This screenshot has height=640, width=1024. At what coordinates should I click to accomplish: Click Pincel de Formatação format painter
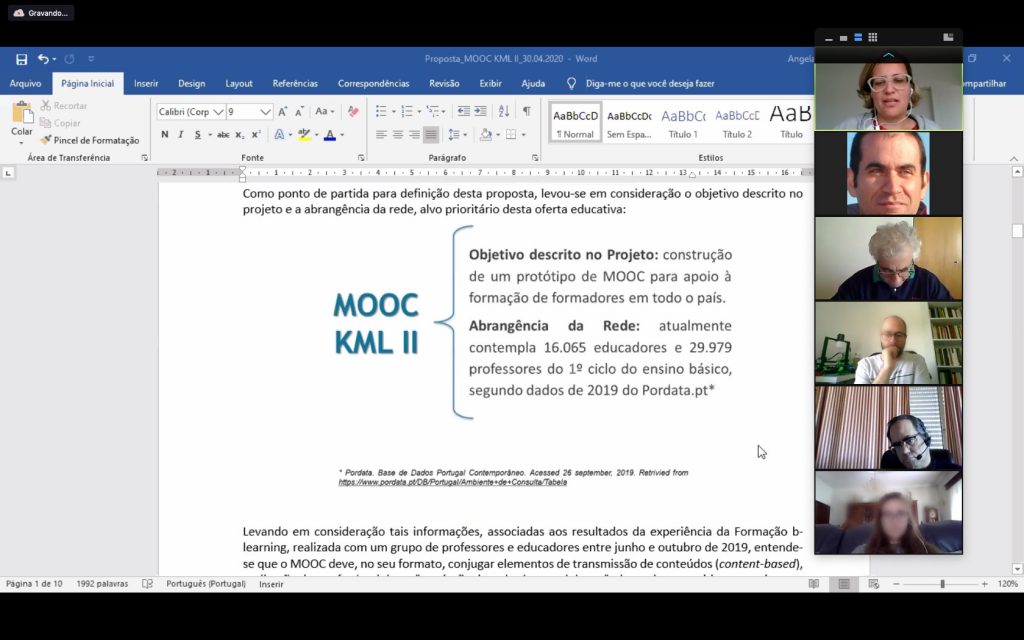point(89,140)
